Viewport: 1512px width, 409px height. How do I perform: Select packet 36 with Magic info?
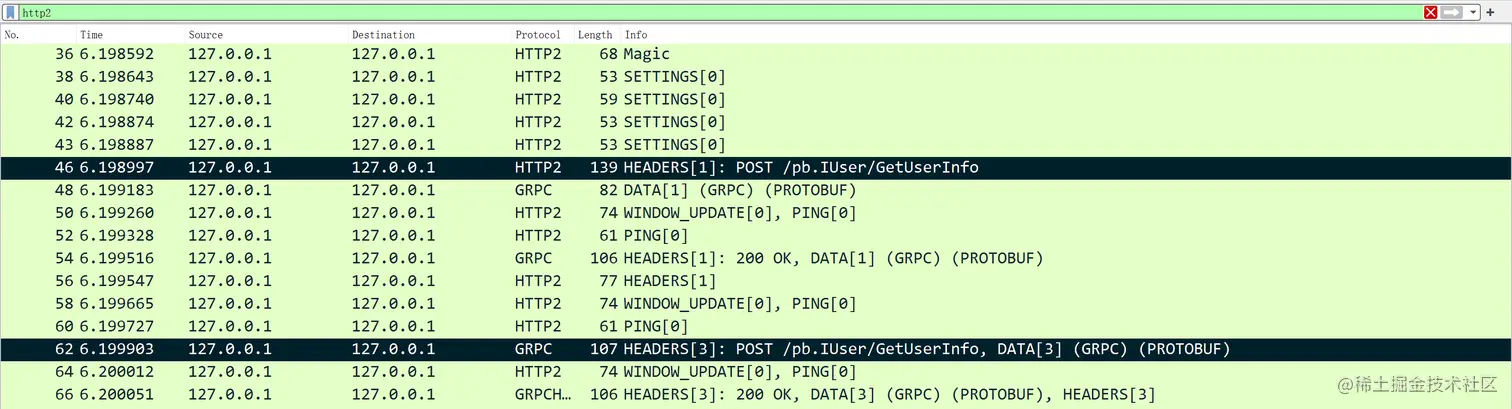pos(756,54)
